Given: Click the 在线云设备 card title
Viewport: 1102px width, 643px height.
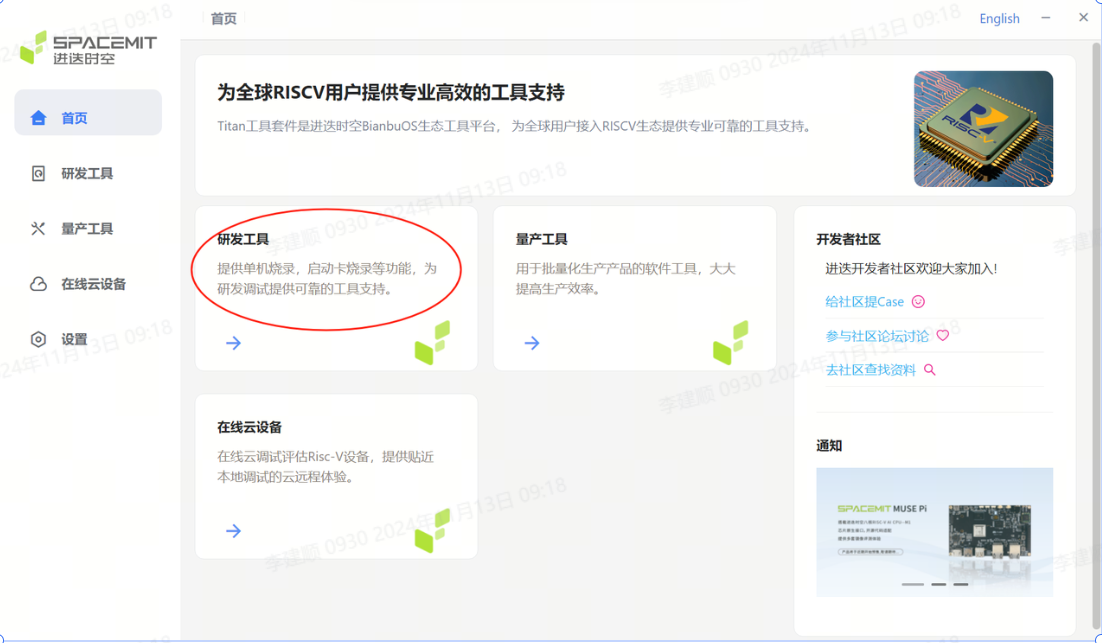Looking at the screenshot, I should [x=249, y=427].
